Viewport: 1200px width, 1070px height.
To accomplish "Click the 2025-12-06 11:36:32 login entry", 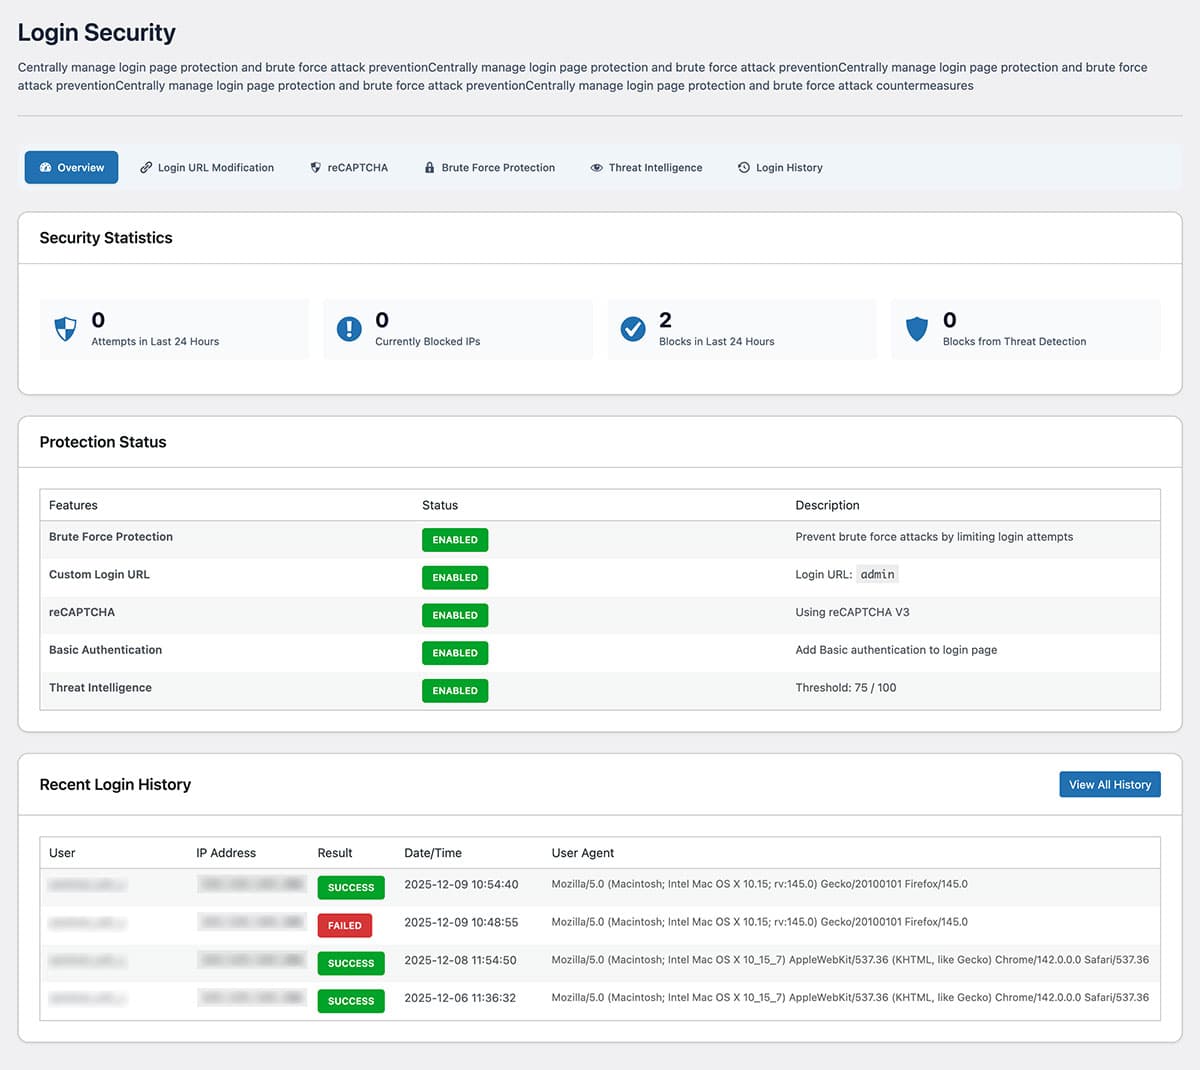I will click(460, 998).
